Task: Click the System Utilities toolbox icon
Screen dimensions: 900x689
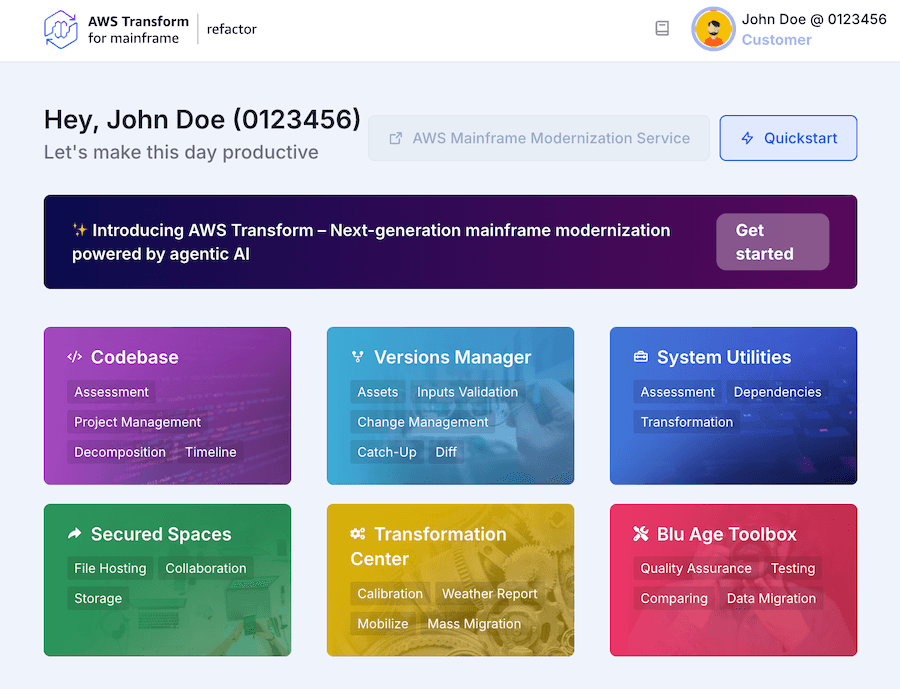Action: [x=641, y=357]
